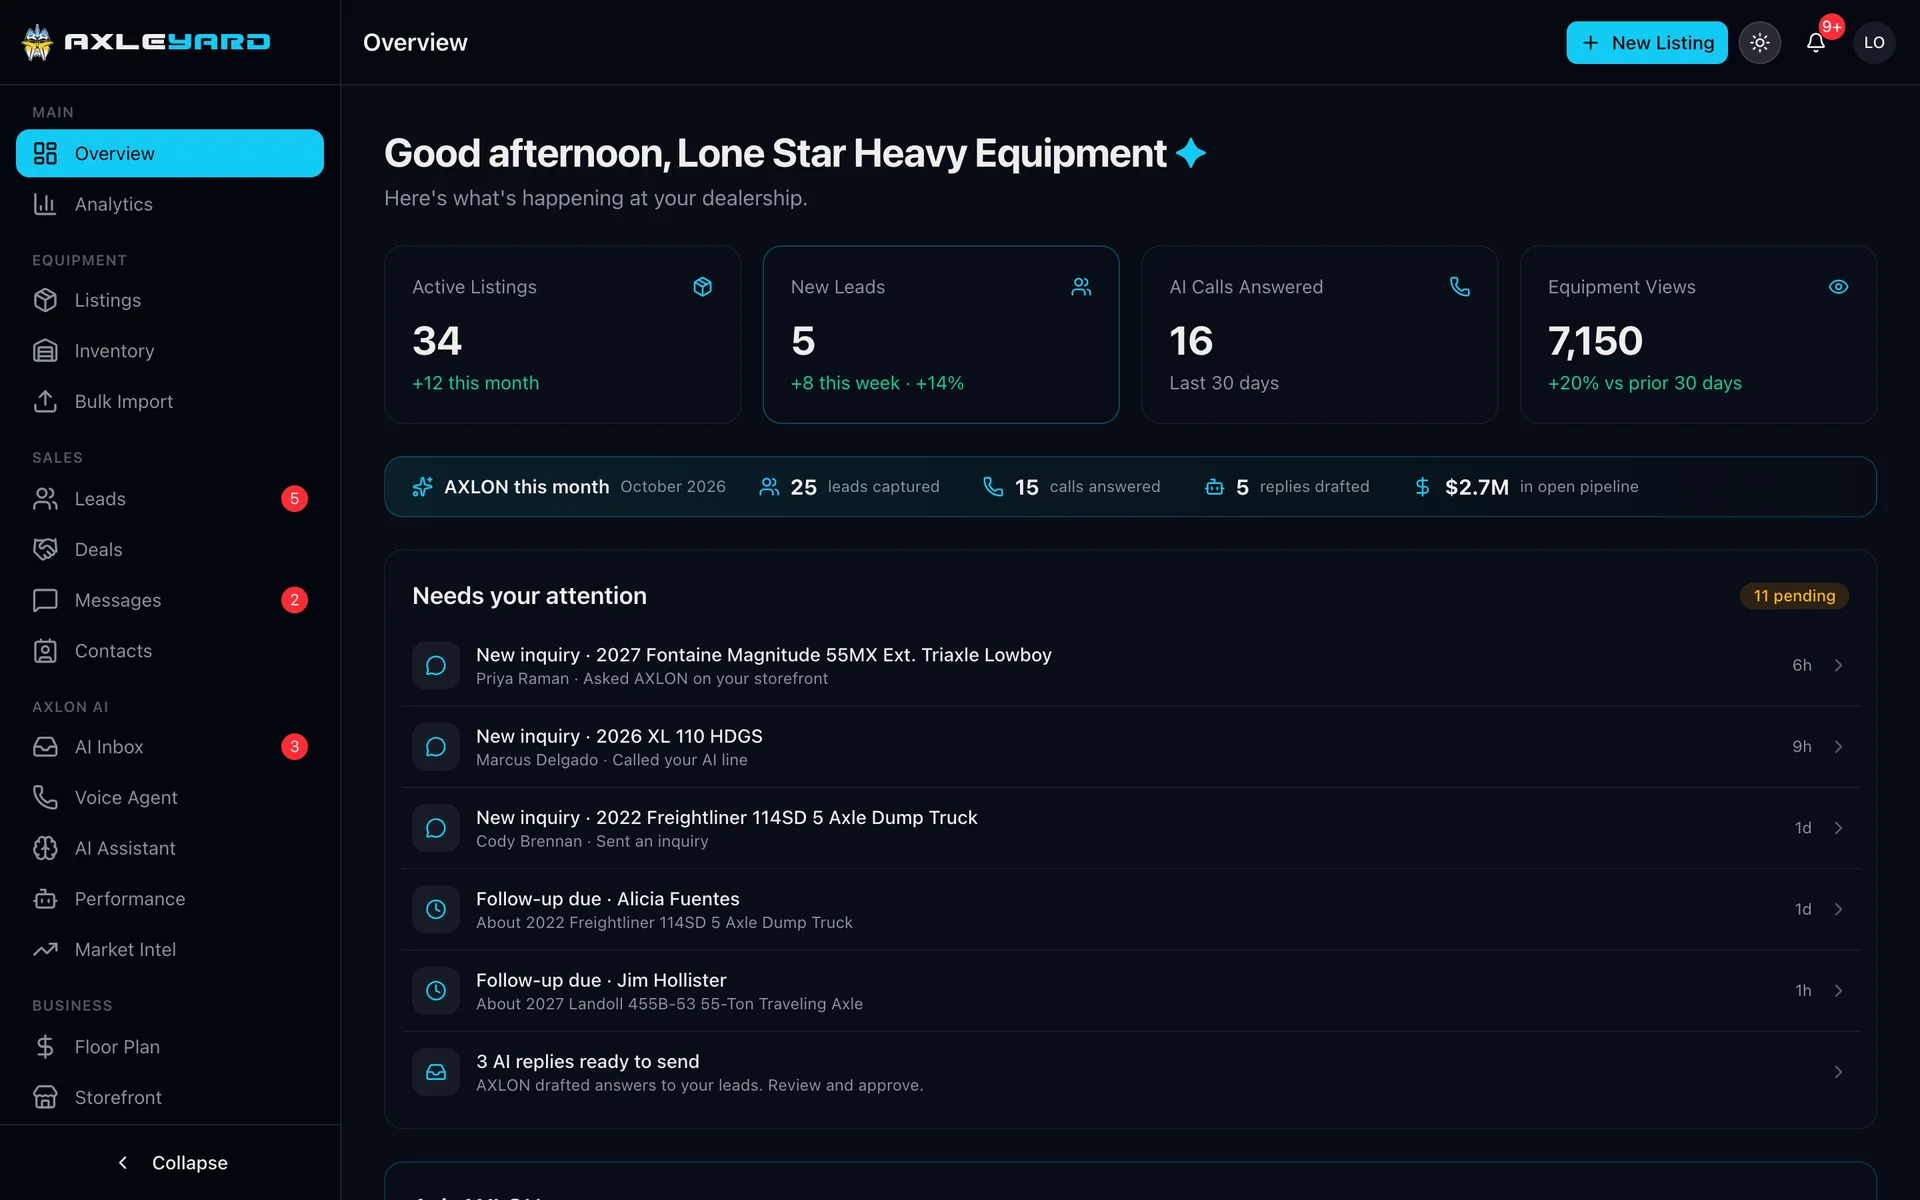Click the AxleYard logo
Image resolution: width=1920 pixels, height=1200 pixels.
click(x=146, y=42)
